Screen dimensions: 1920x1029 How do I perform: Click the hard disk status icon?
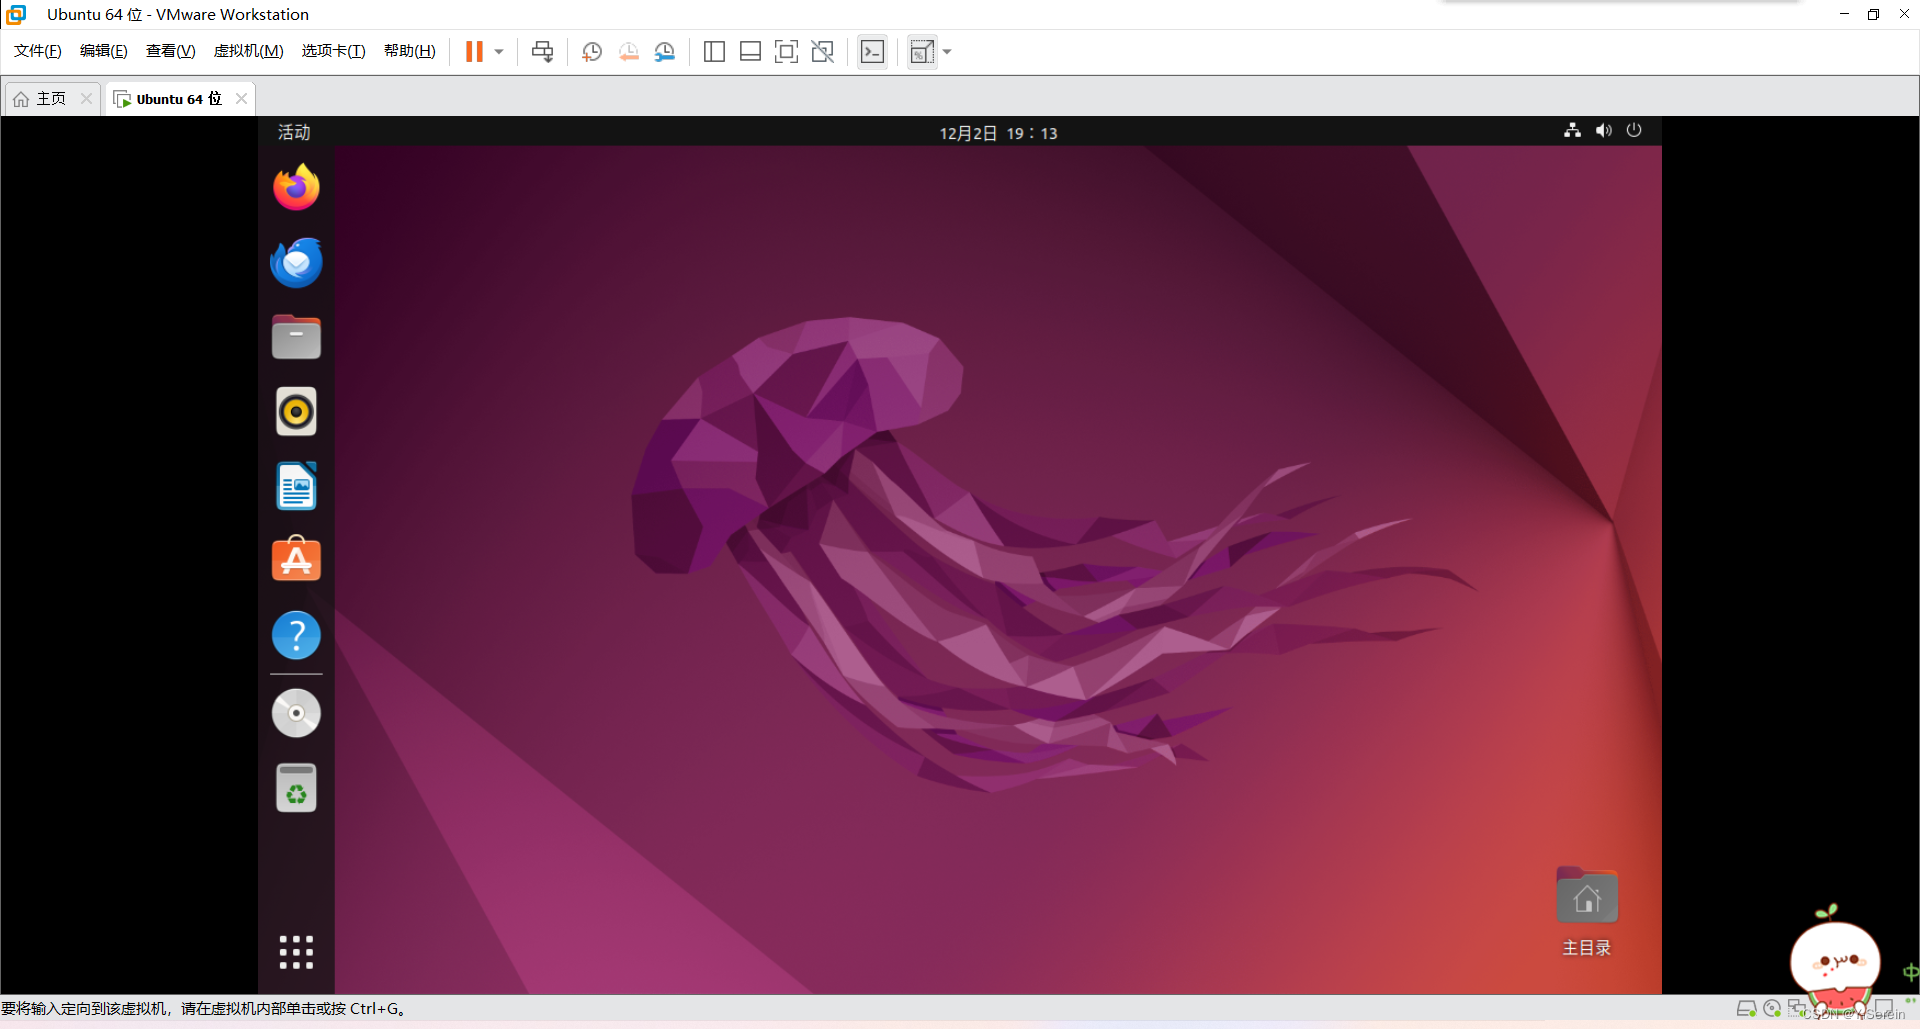(x=1747, y=1008)
